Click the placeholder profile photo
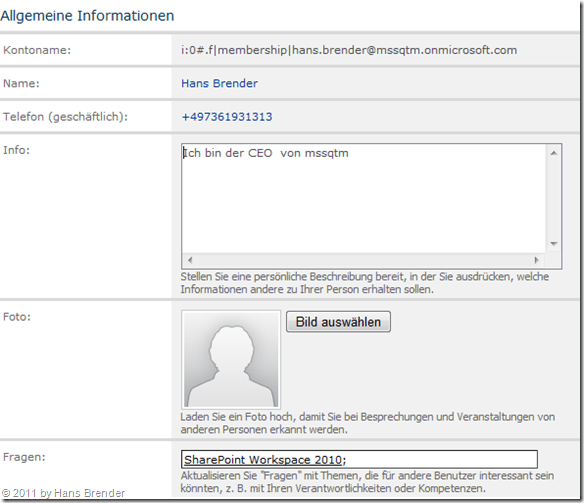 point(231,360)
